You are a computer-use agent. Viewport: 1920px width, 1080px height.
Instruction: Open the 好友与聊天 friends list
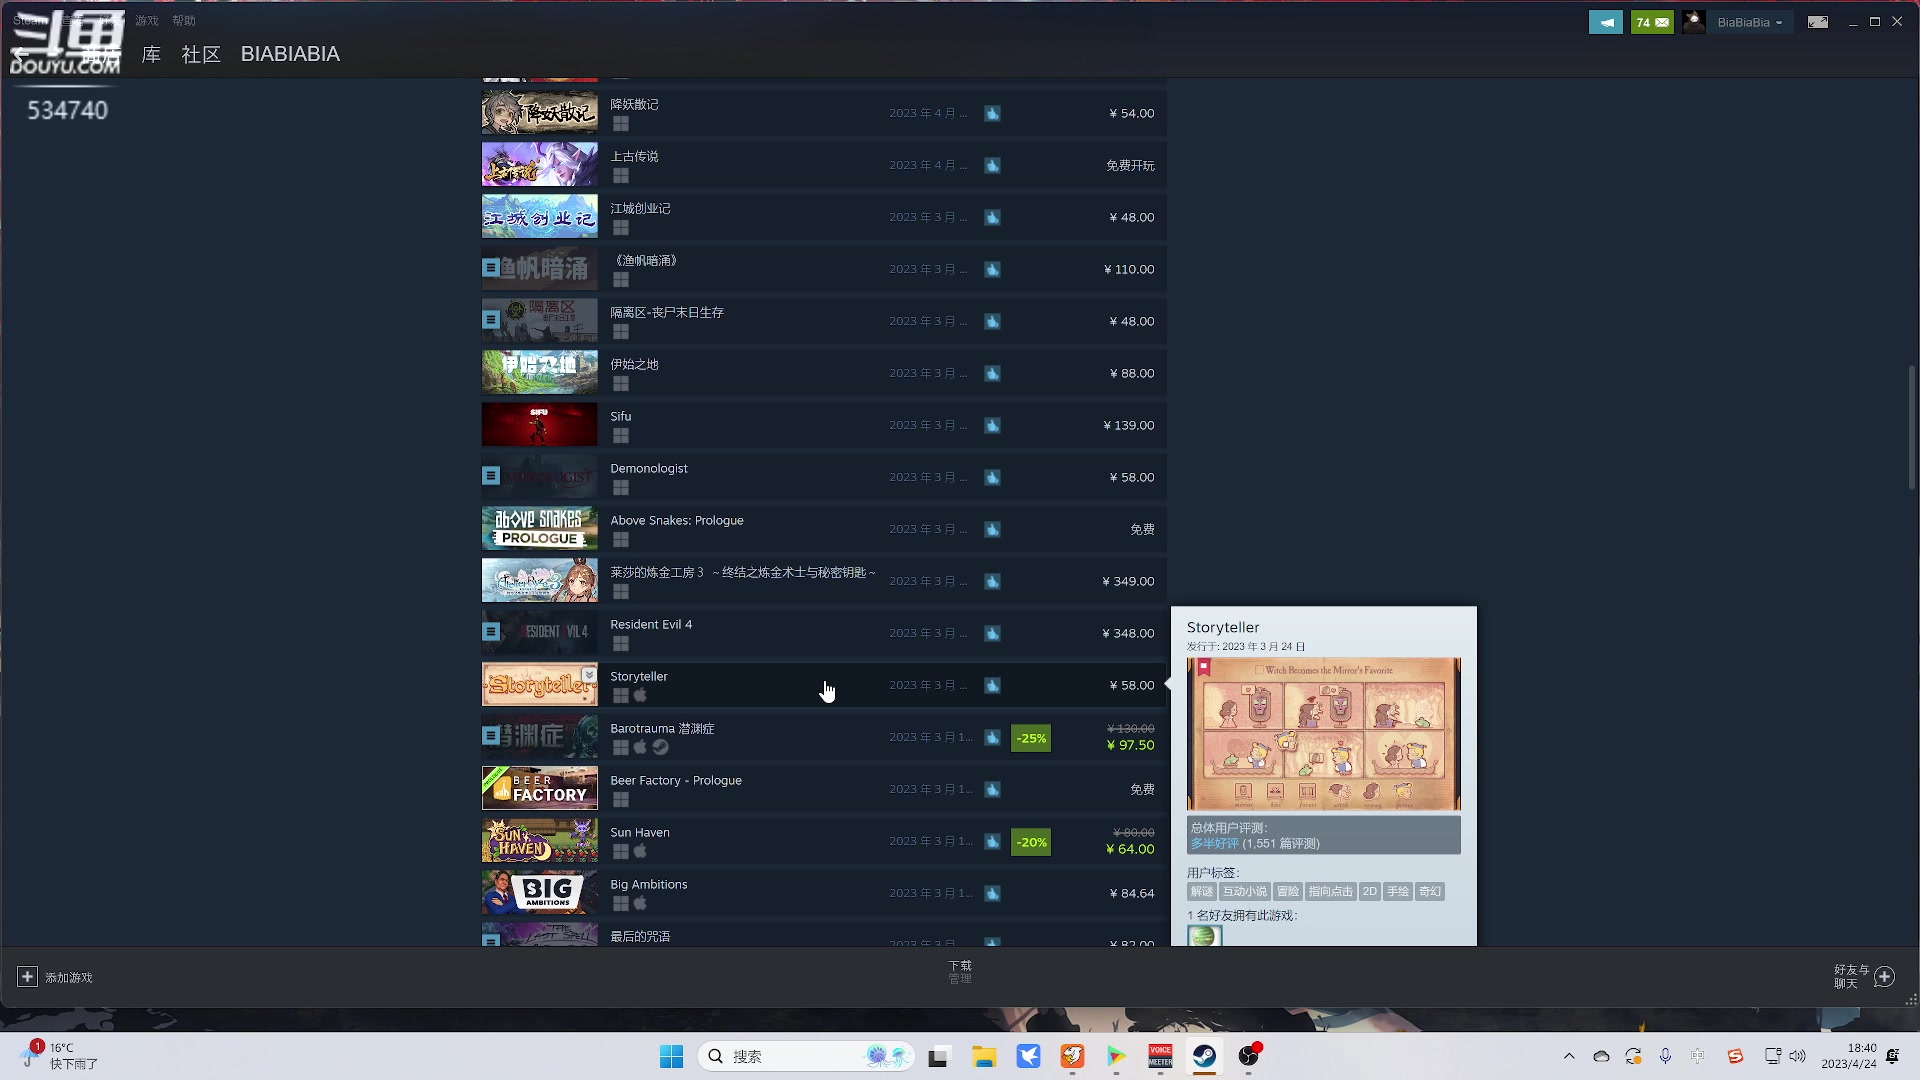tap(1864, 976)
